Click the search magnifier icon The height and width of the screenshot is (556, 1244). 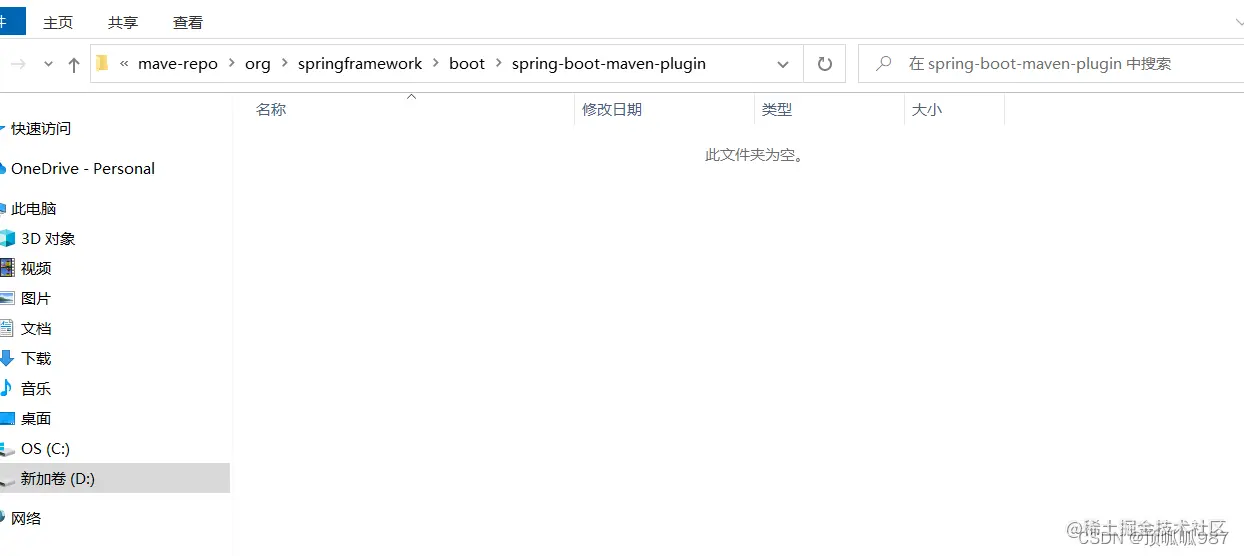884,64
